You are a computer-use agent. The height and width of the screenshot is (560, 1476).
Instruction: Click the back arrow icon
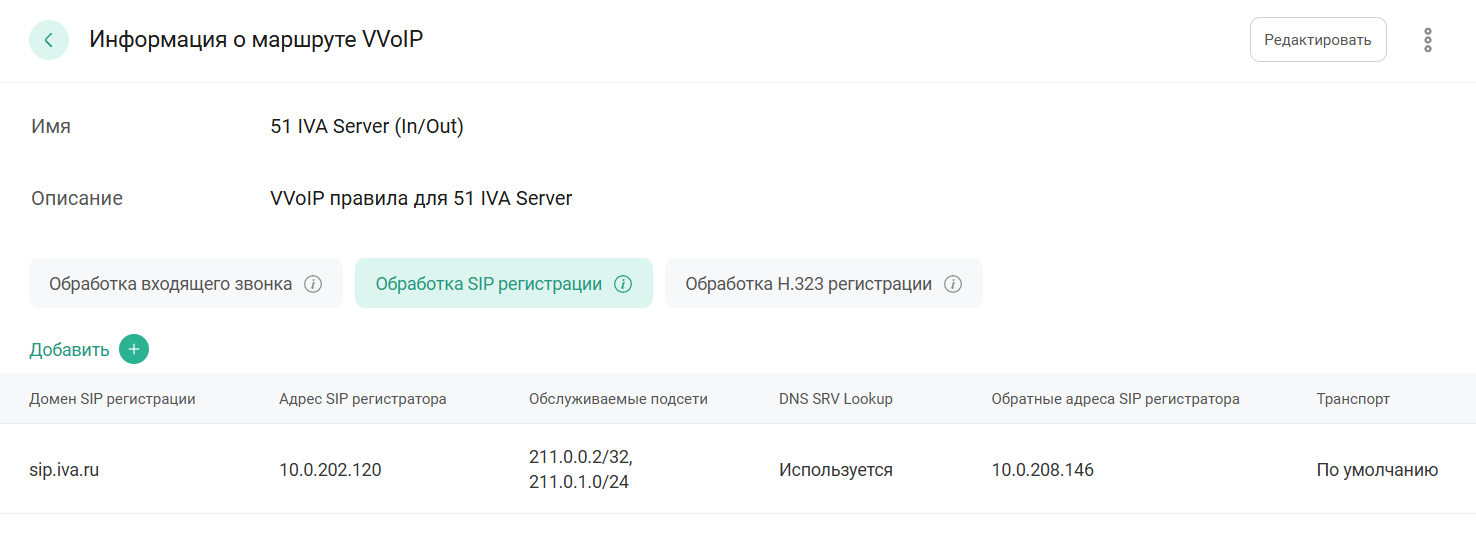49,40
